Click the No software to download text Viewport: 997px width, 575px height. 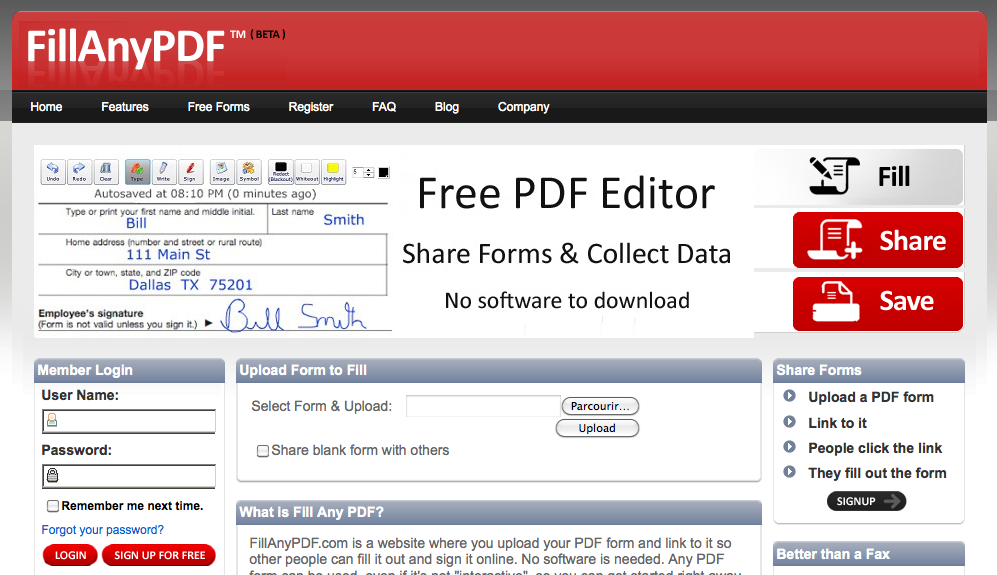coord(567,300)
